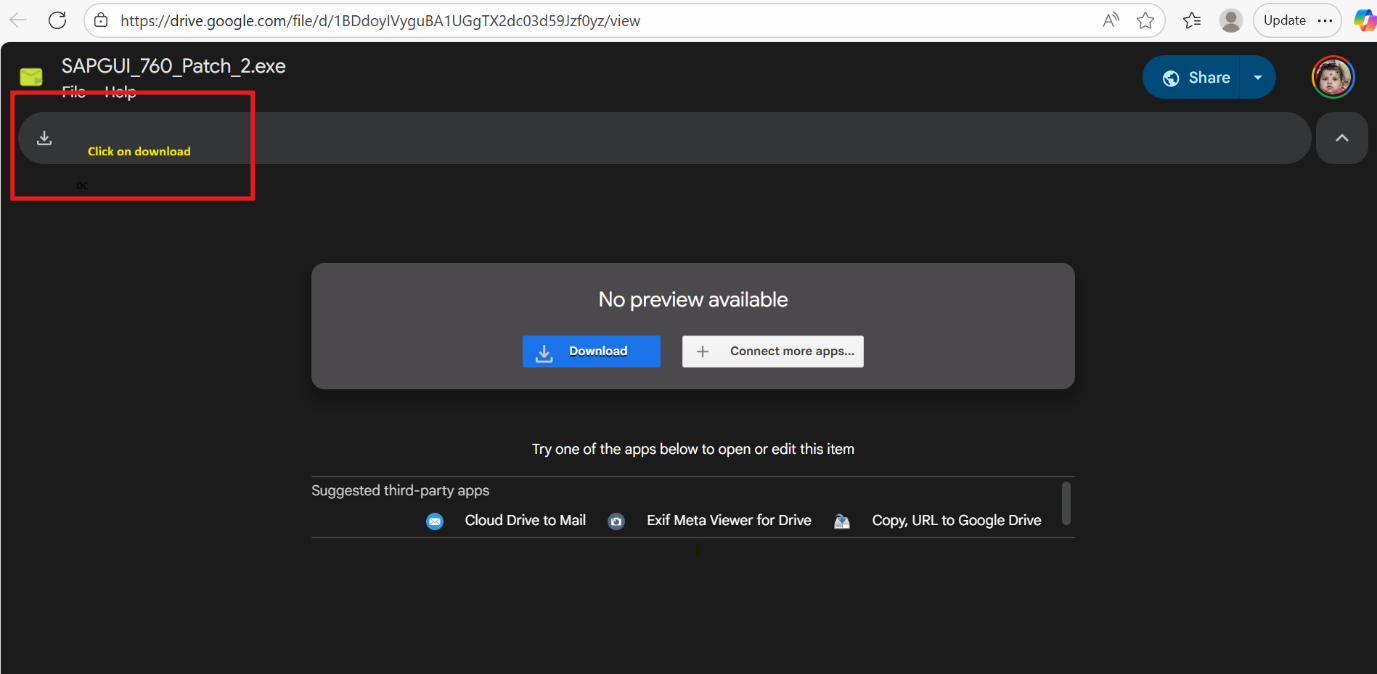
Task: Open the File menu
Action: click(74, 92)
